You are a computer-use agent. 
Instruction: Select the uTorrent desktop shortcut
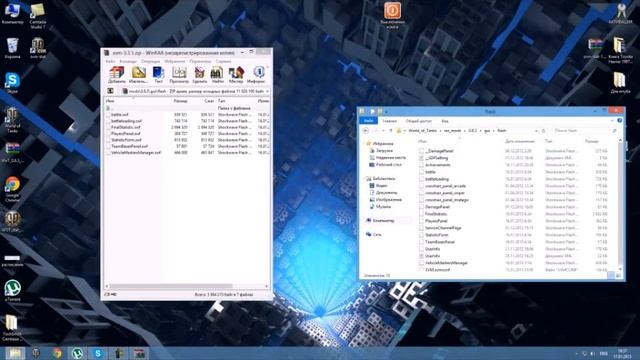click(x=12, y=291)
